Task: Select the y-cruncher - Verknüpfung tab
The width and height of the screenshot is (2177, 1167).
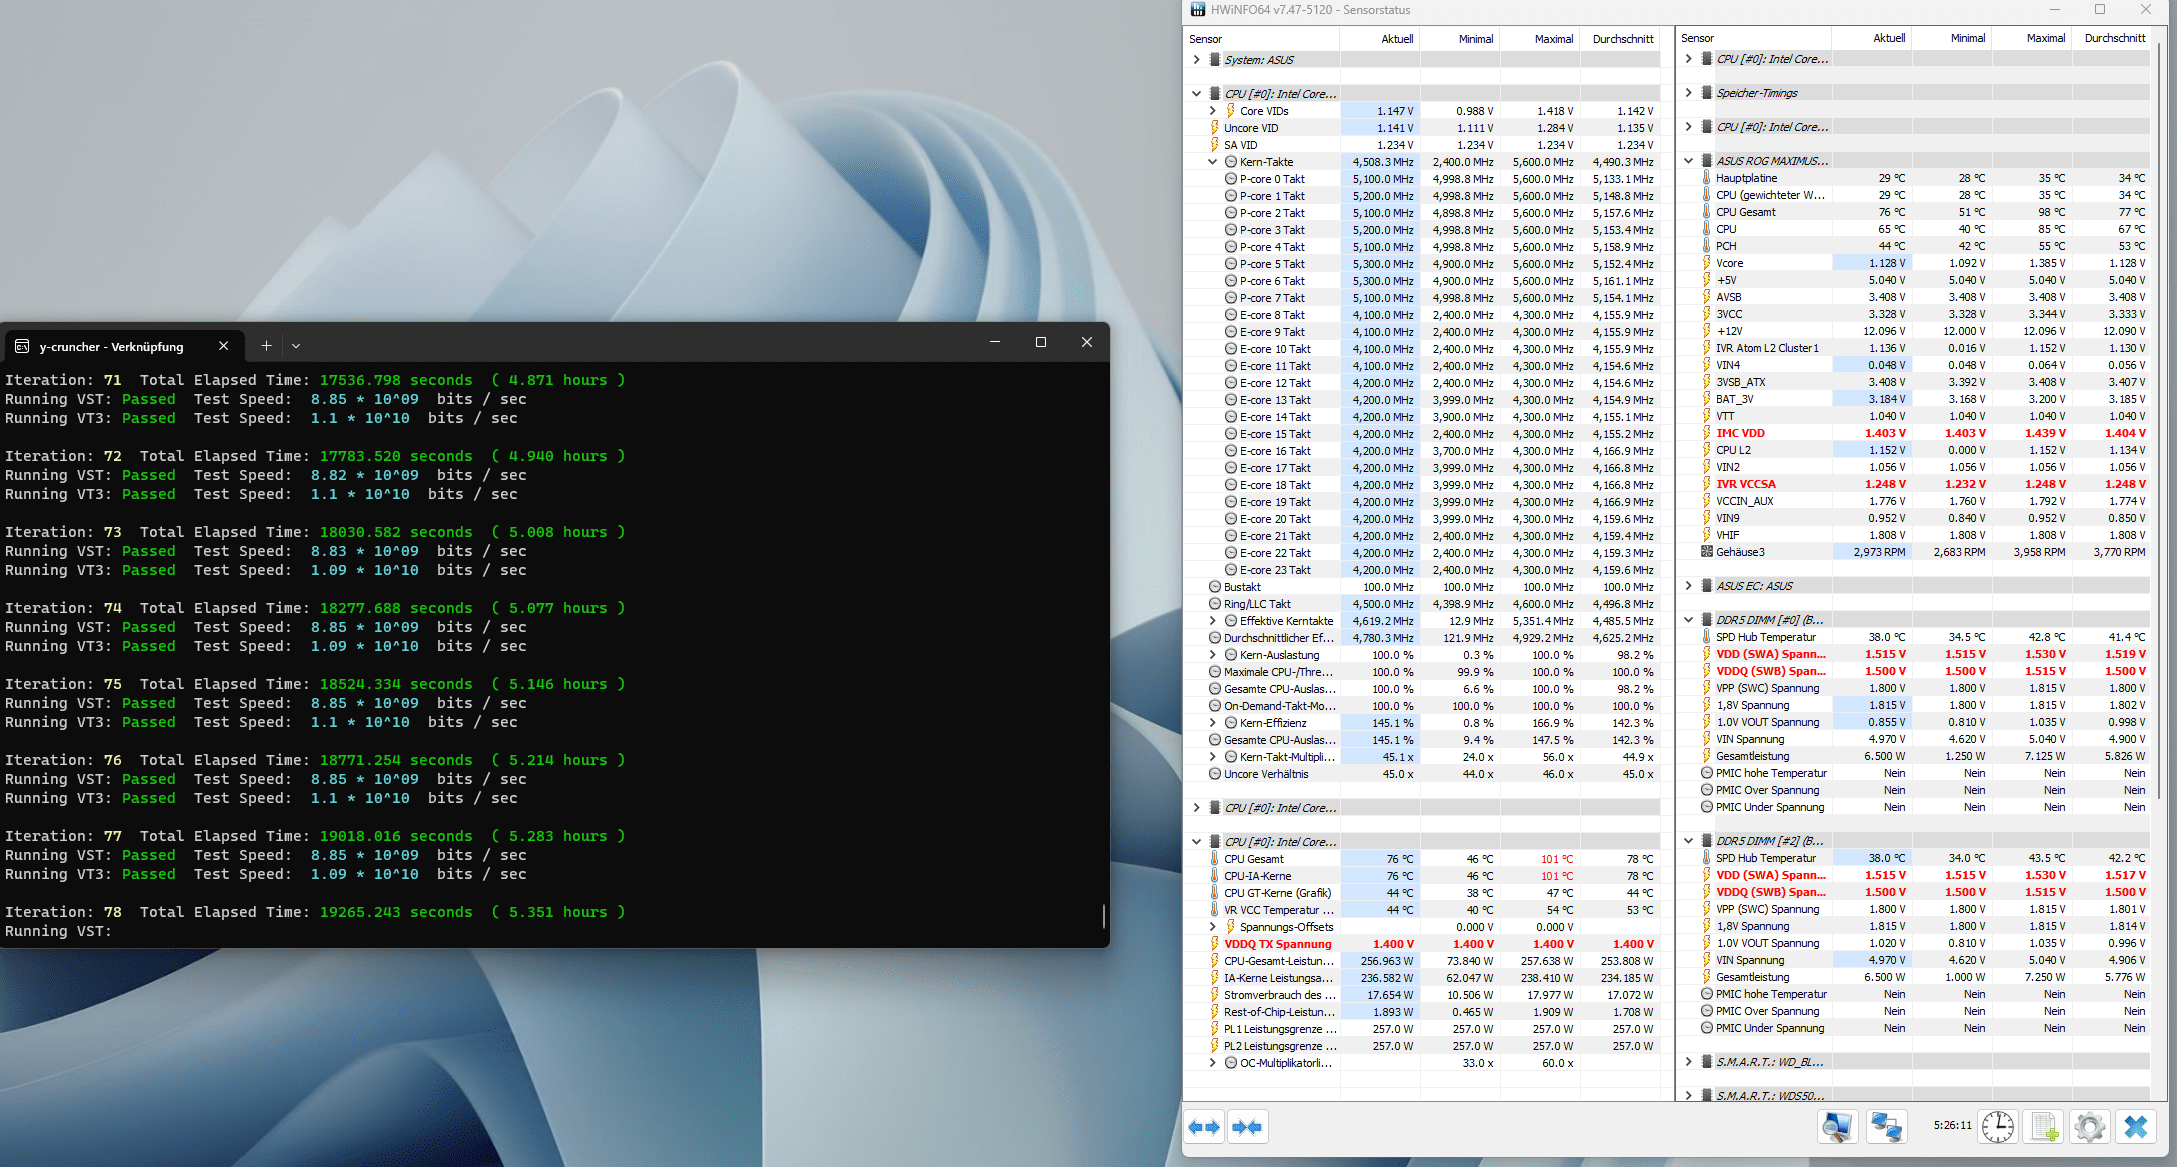Action: pyautogui.click(x=111, y=347)
